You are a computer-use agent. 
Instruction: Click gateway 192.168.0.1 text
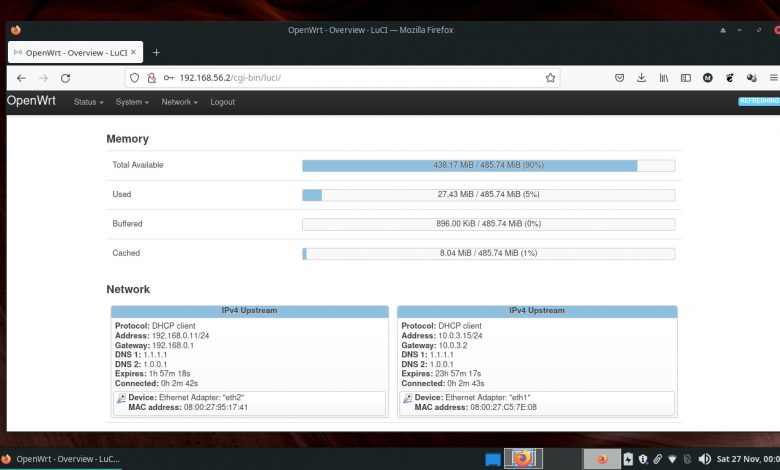click(173, 345)
